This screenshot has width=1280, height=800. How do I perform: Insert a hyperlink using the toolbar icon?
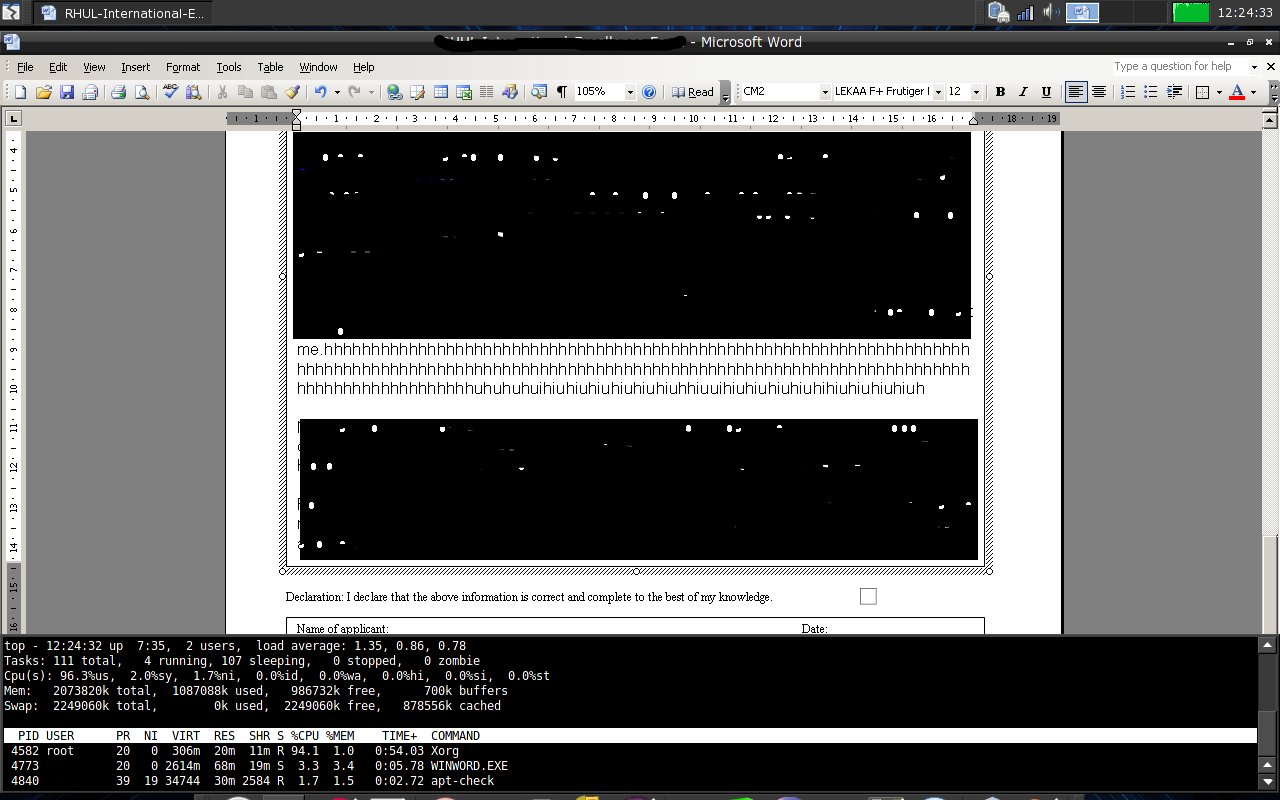tap(394, 92)
